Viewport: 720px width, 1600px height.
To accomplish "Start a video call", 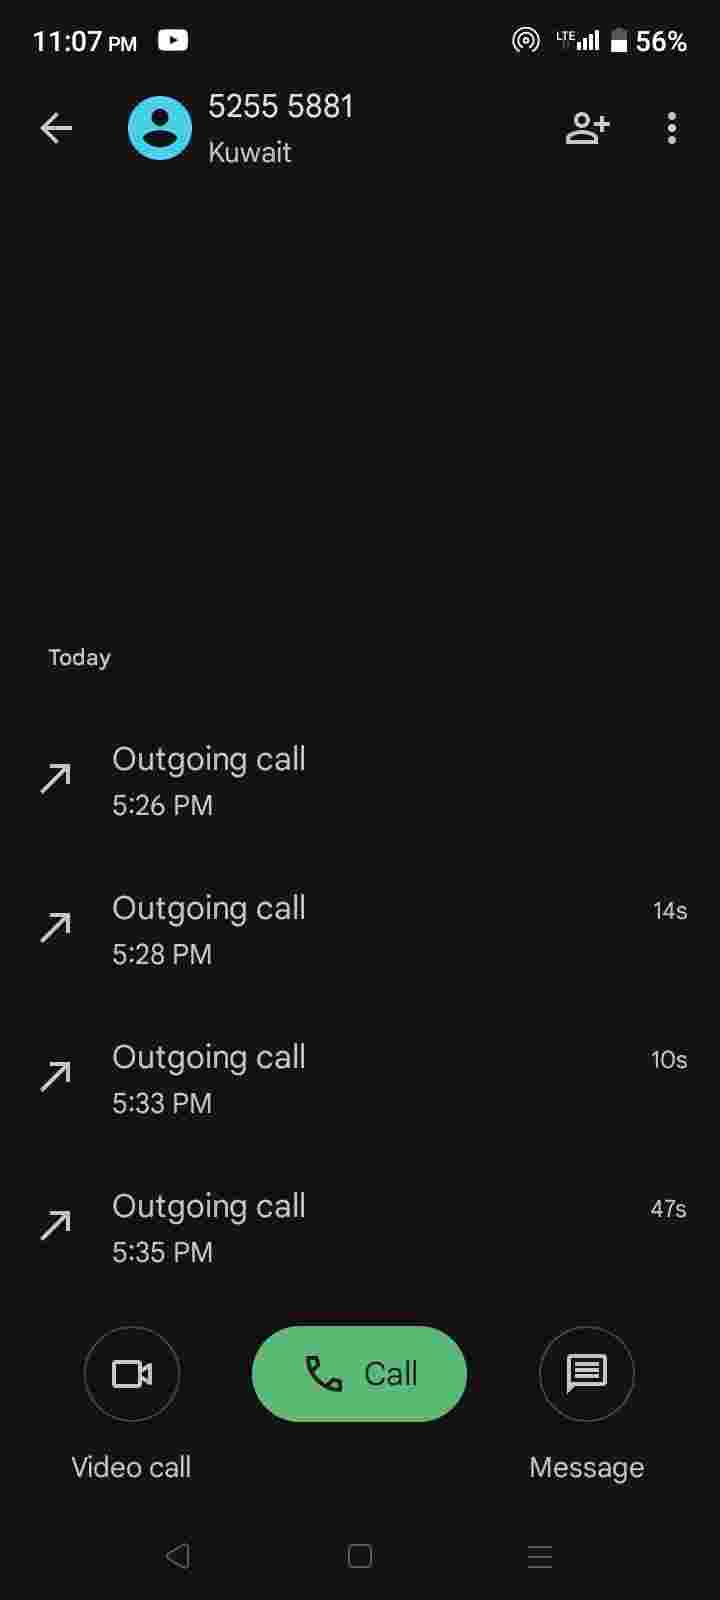I will 132,1373.
